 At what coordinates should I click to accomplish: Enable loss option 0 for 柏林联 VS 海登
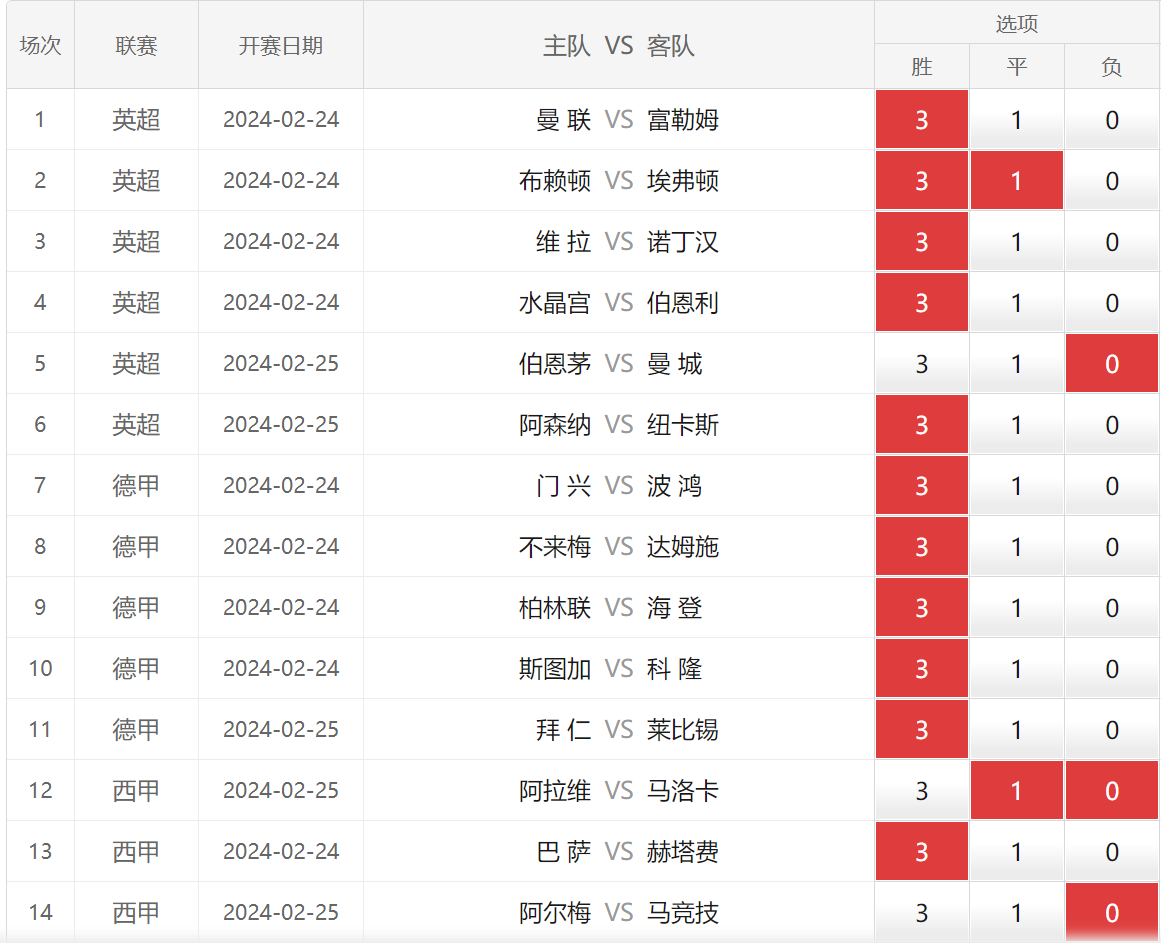point(1112,607)
